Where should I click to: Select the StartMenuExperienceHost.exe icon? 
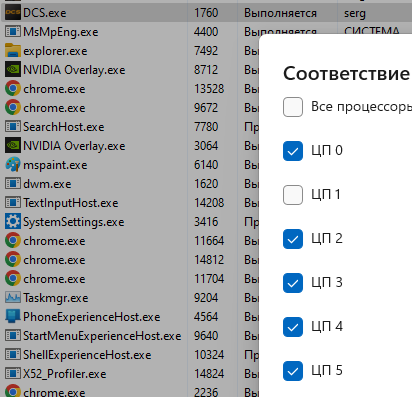tap(13, 336)
